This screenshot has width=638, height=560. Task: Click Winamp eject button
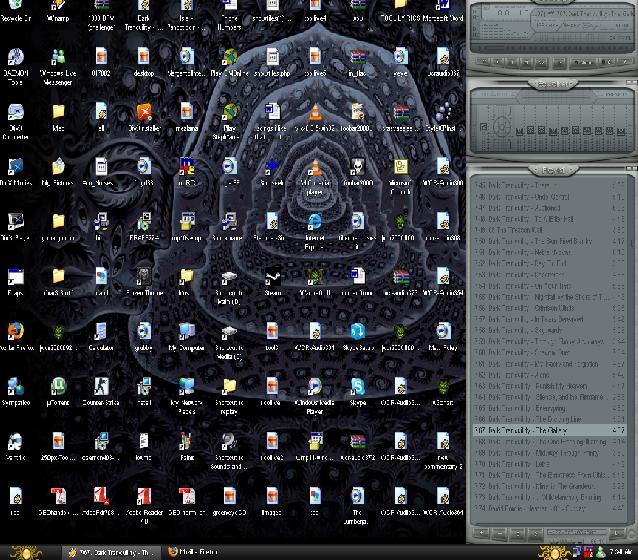point(560,62)
